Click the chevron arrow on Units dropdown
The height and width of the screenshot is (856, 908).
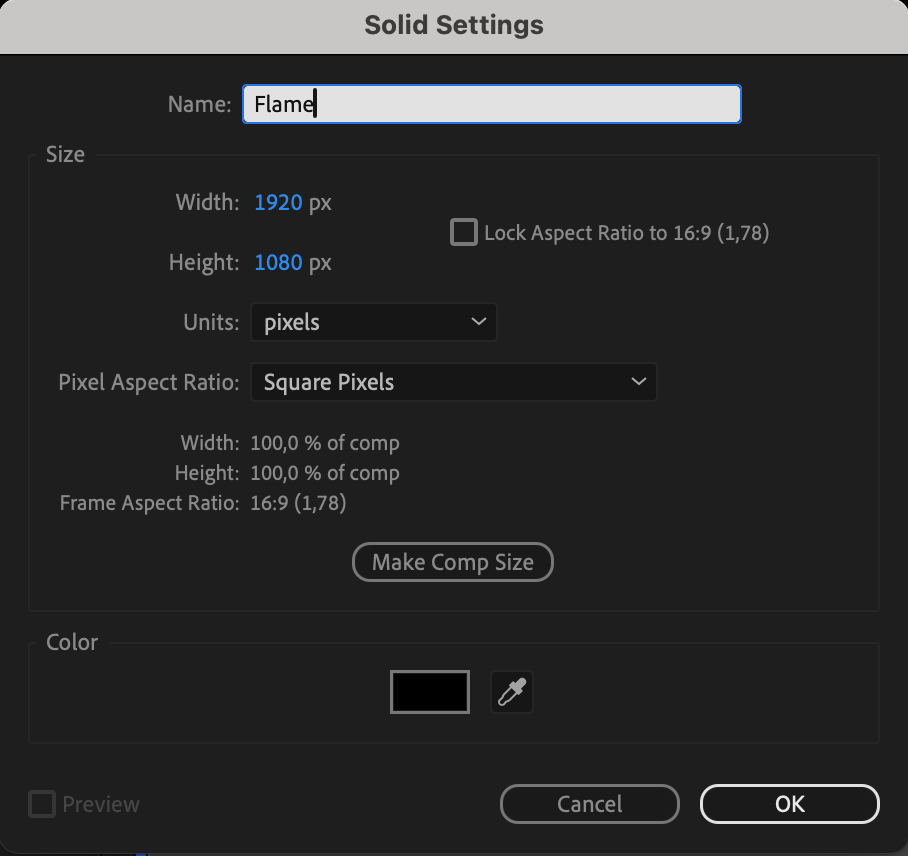tap(478, 323)
